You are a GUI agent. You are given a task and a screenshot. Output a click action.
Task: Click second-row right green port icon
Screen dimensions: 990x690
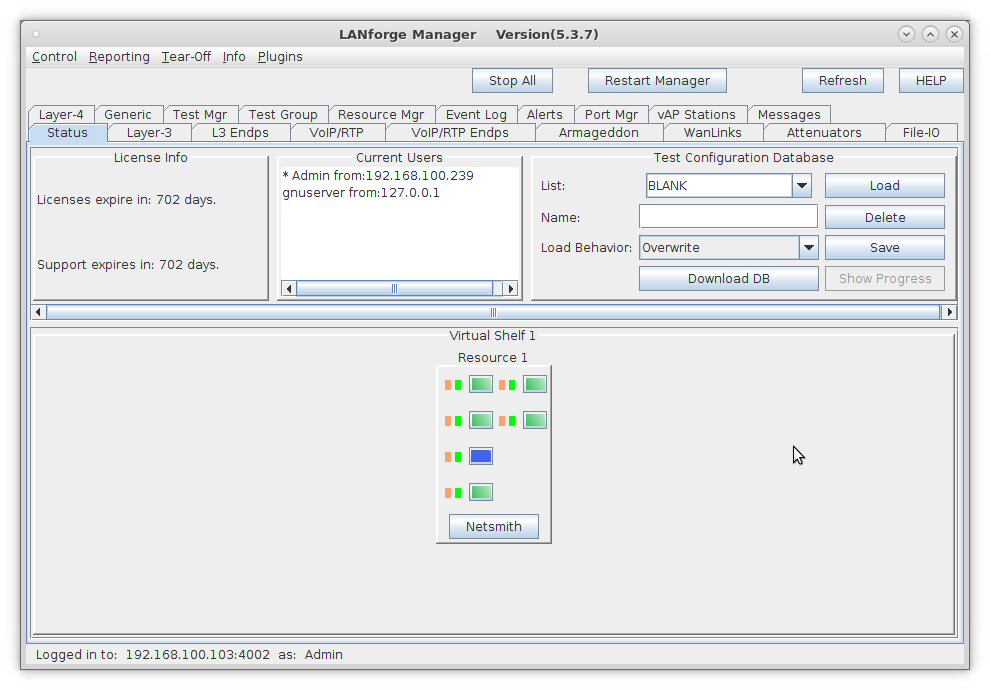point(535,420)
